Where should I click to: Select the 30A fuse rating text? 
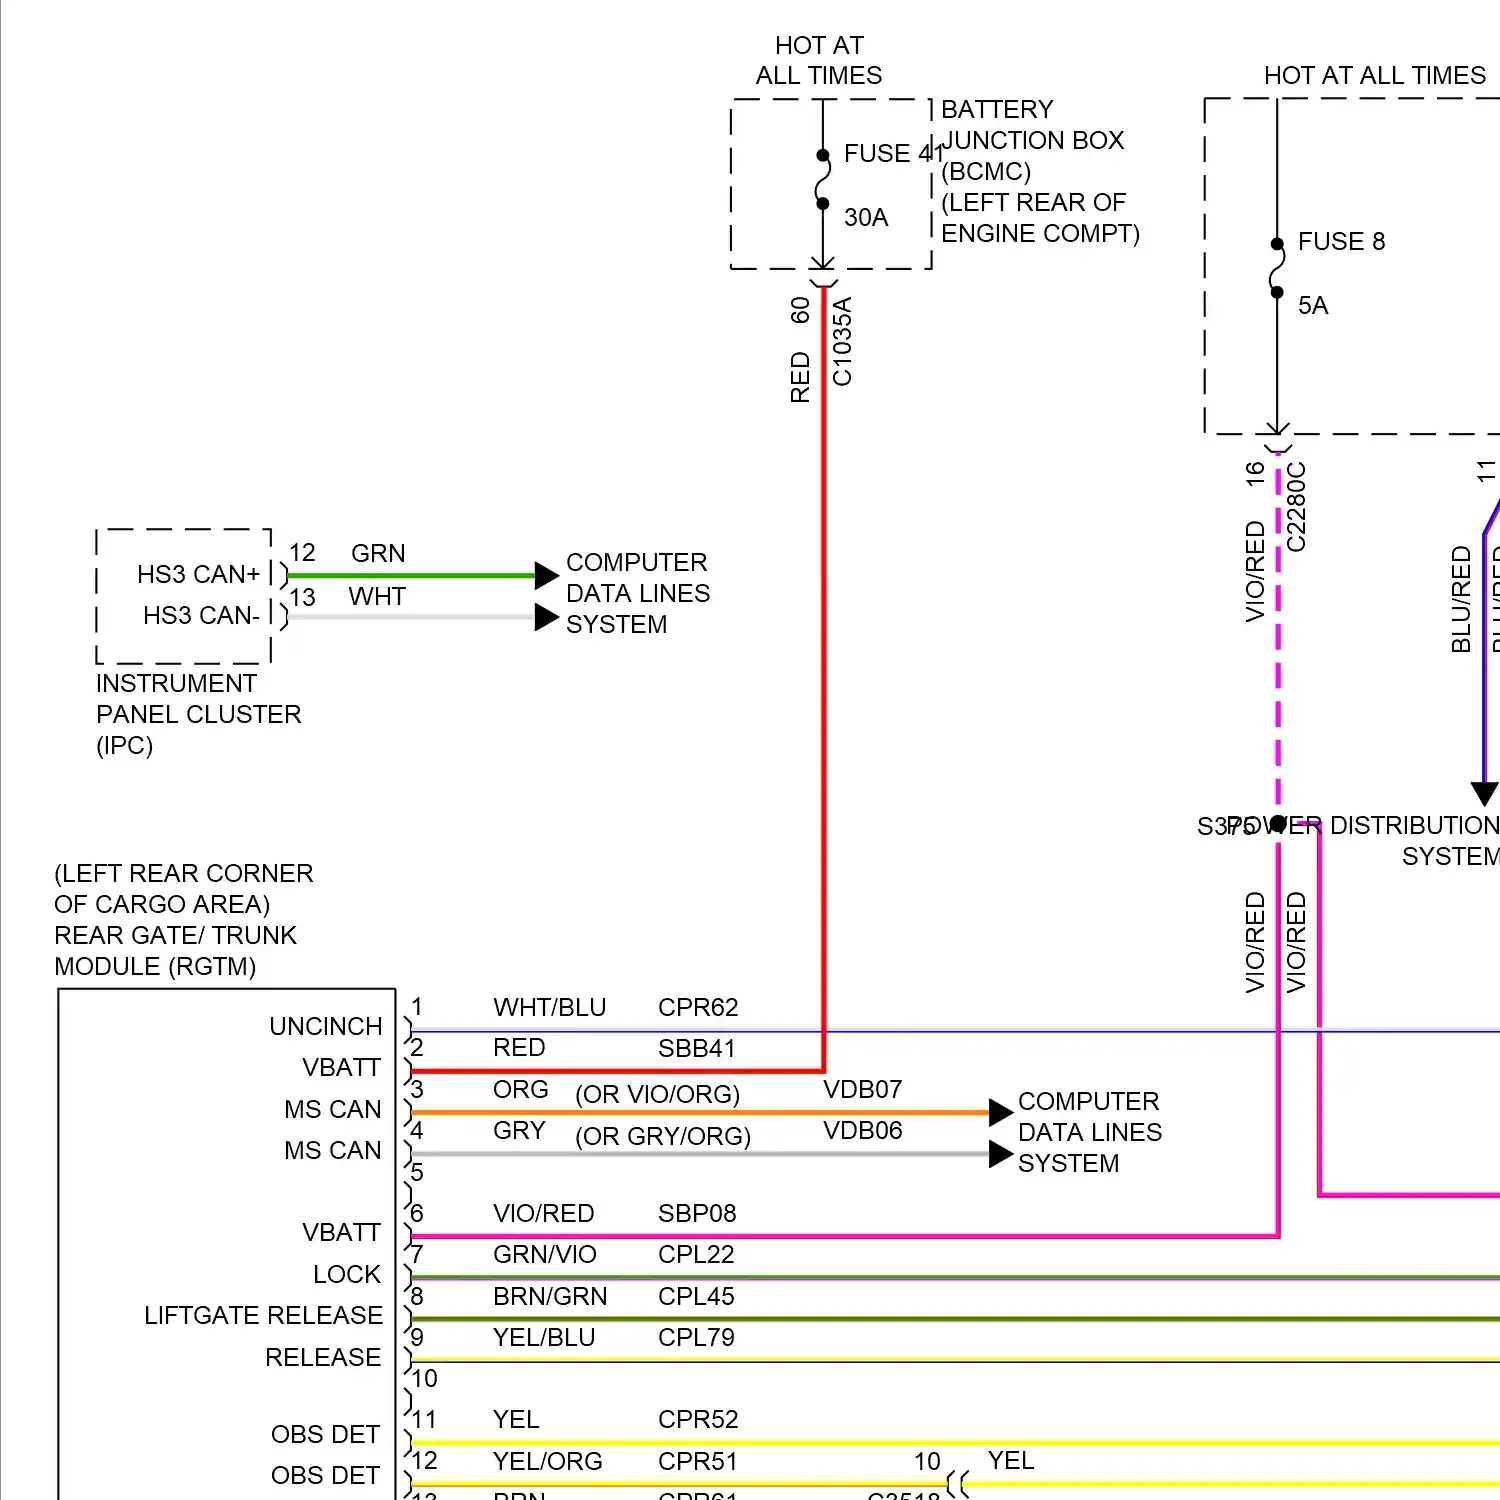[x=866, y=217]
